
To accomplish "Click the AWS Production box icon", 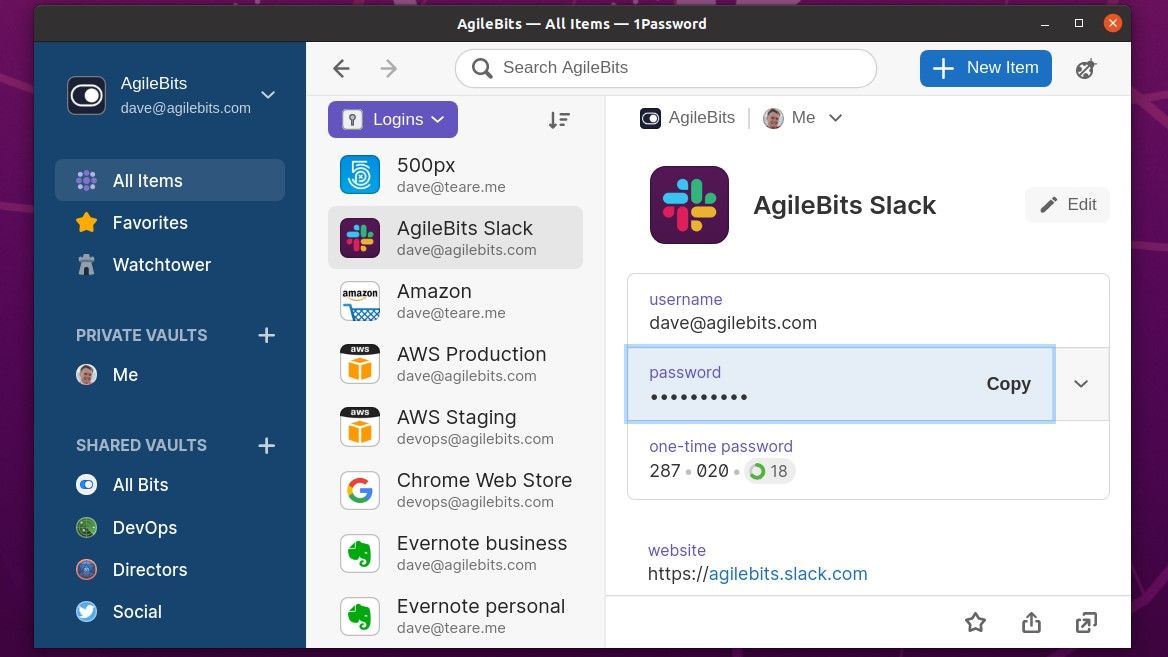I will pyautogui.click(x=360, y=364).
